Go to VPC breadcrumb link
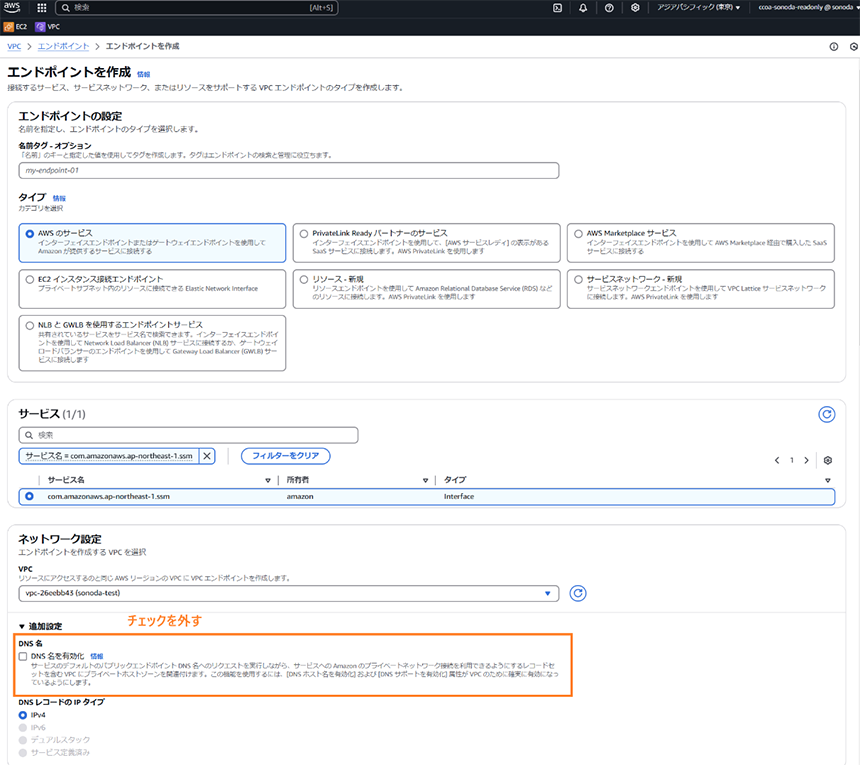Viewport: 860px width, 765px height. point(14,47)
